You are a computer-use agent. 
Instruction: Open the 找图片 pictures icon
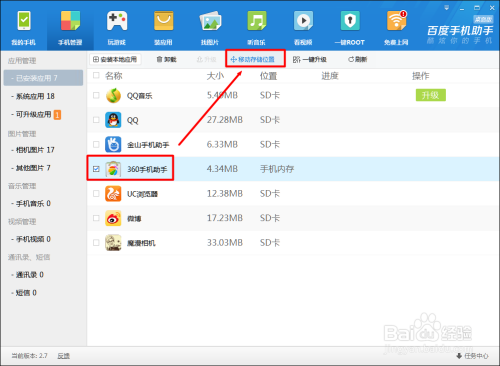[210, 21]
